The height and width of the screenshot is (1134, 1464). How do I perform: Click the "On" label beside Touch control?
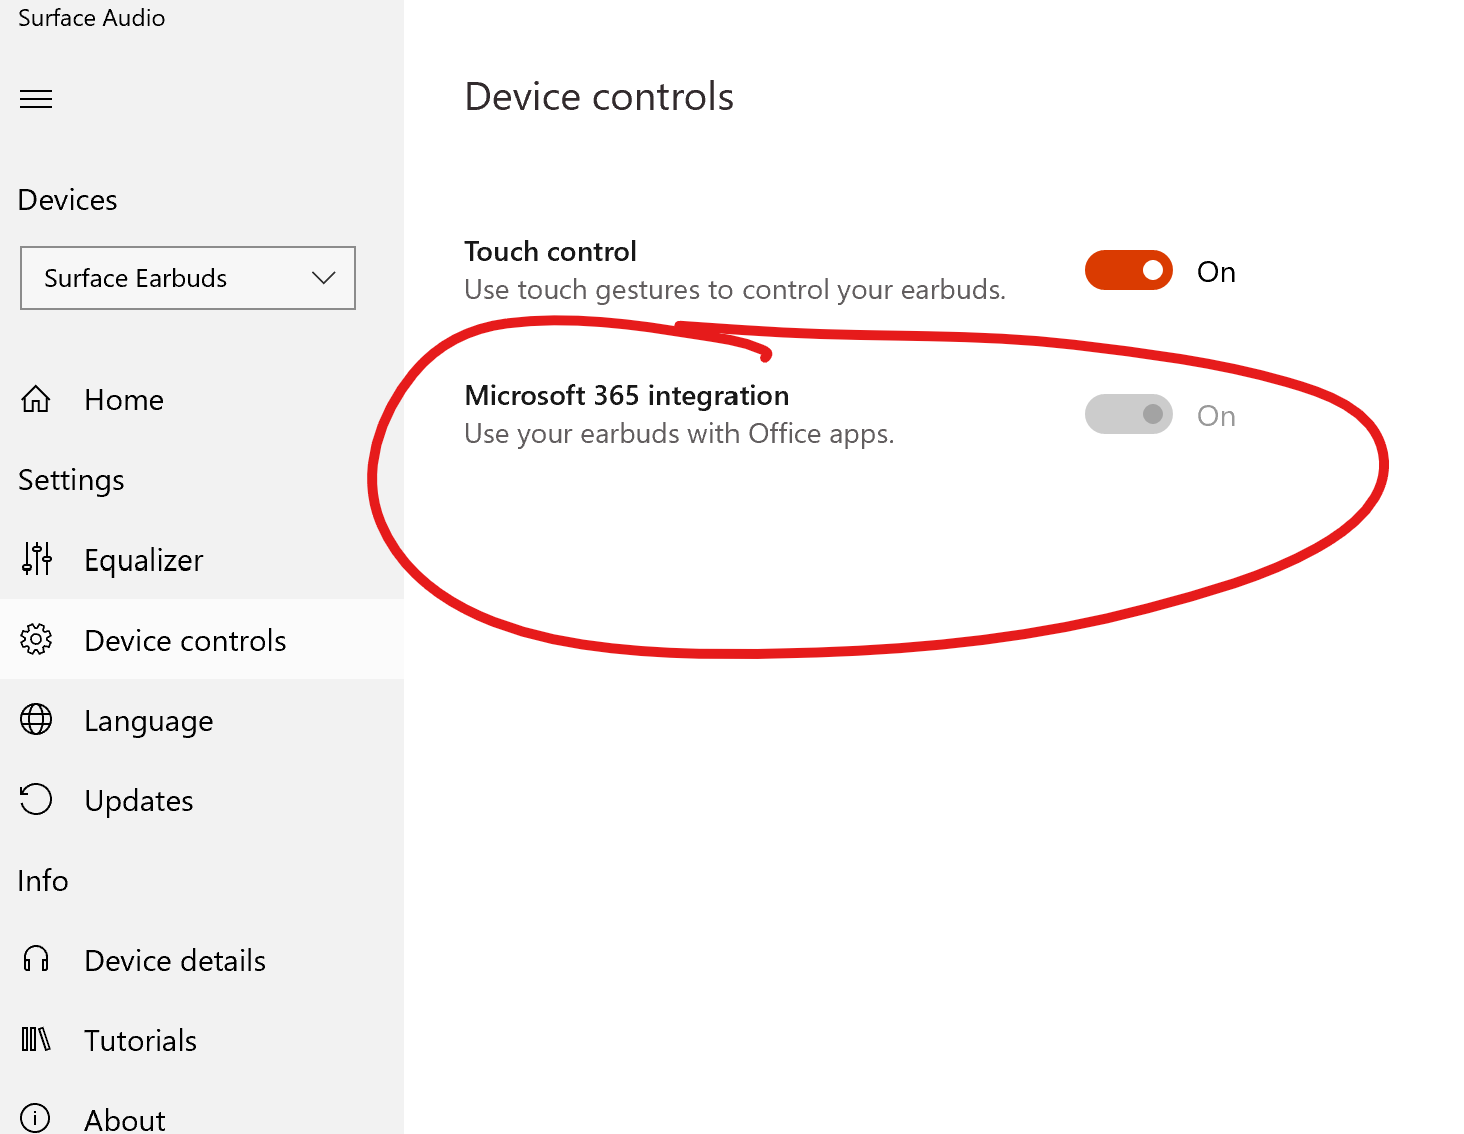(1216, 272)
